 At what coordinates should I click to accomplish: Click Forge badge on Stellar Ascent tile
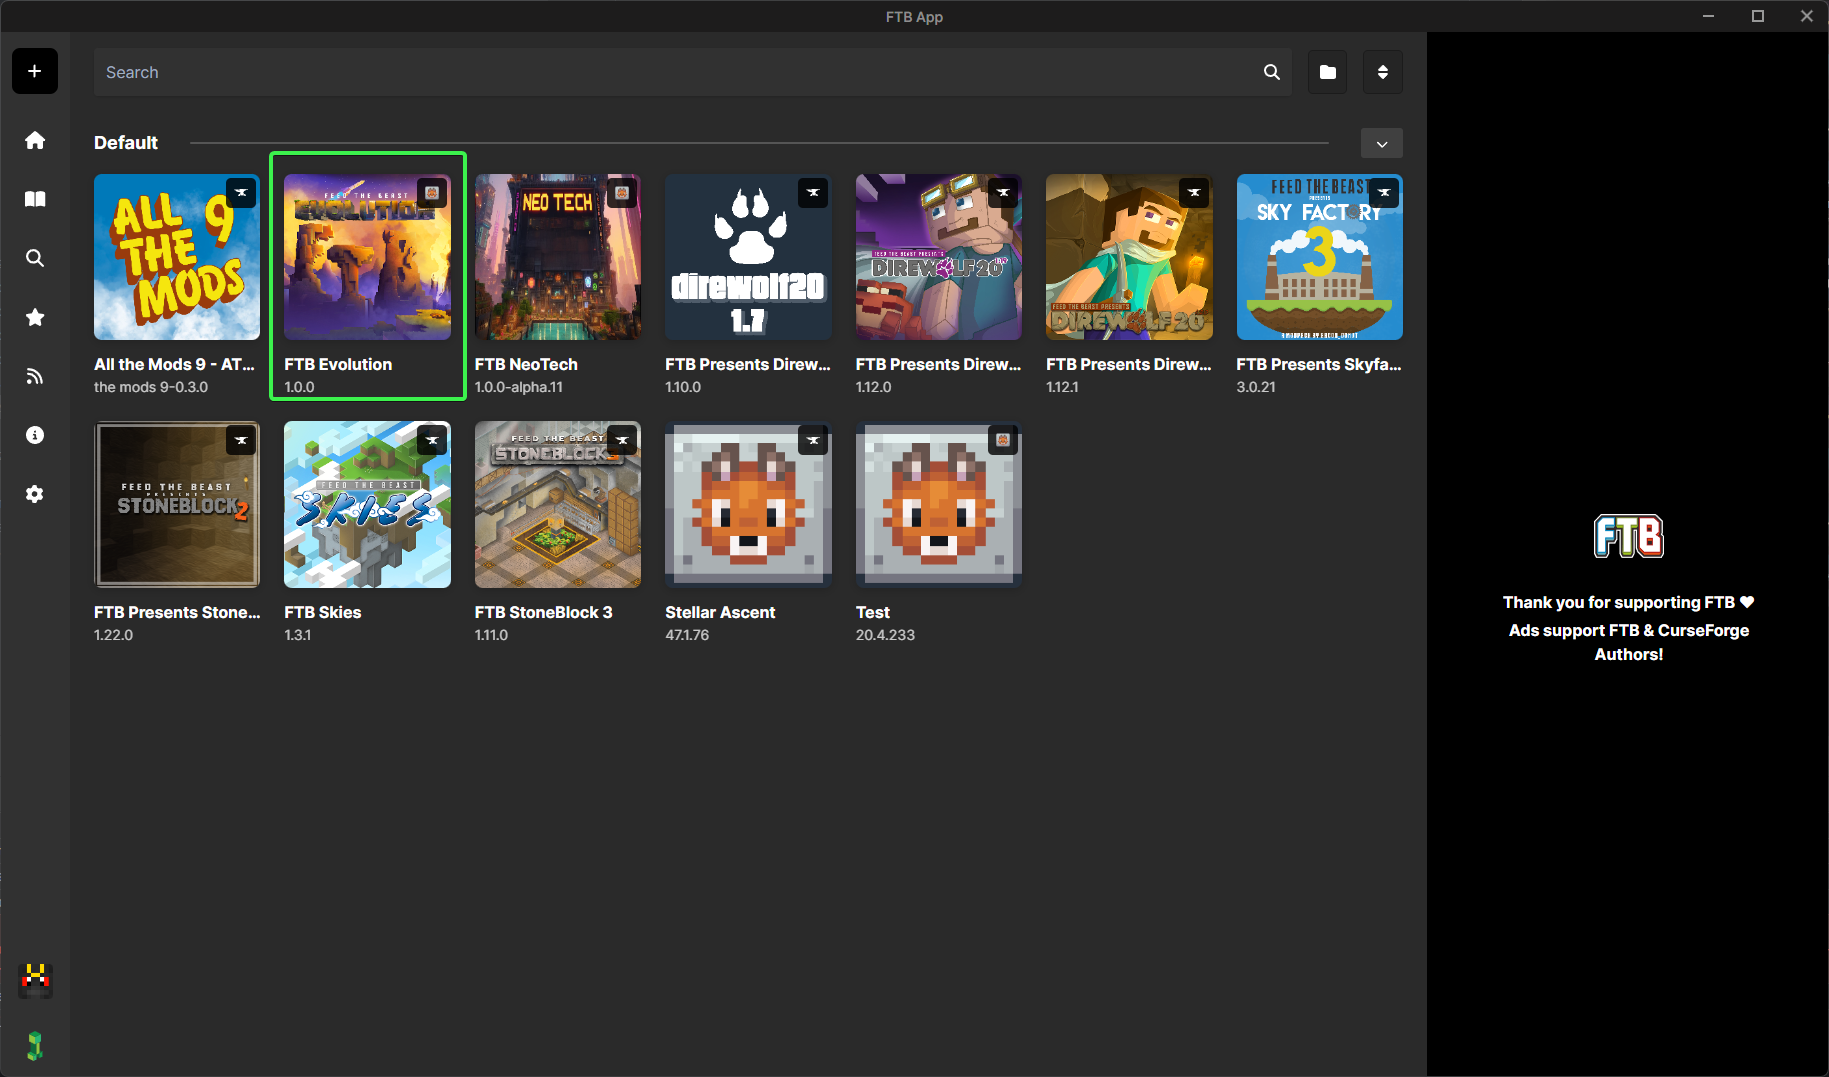813,440
